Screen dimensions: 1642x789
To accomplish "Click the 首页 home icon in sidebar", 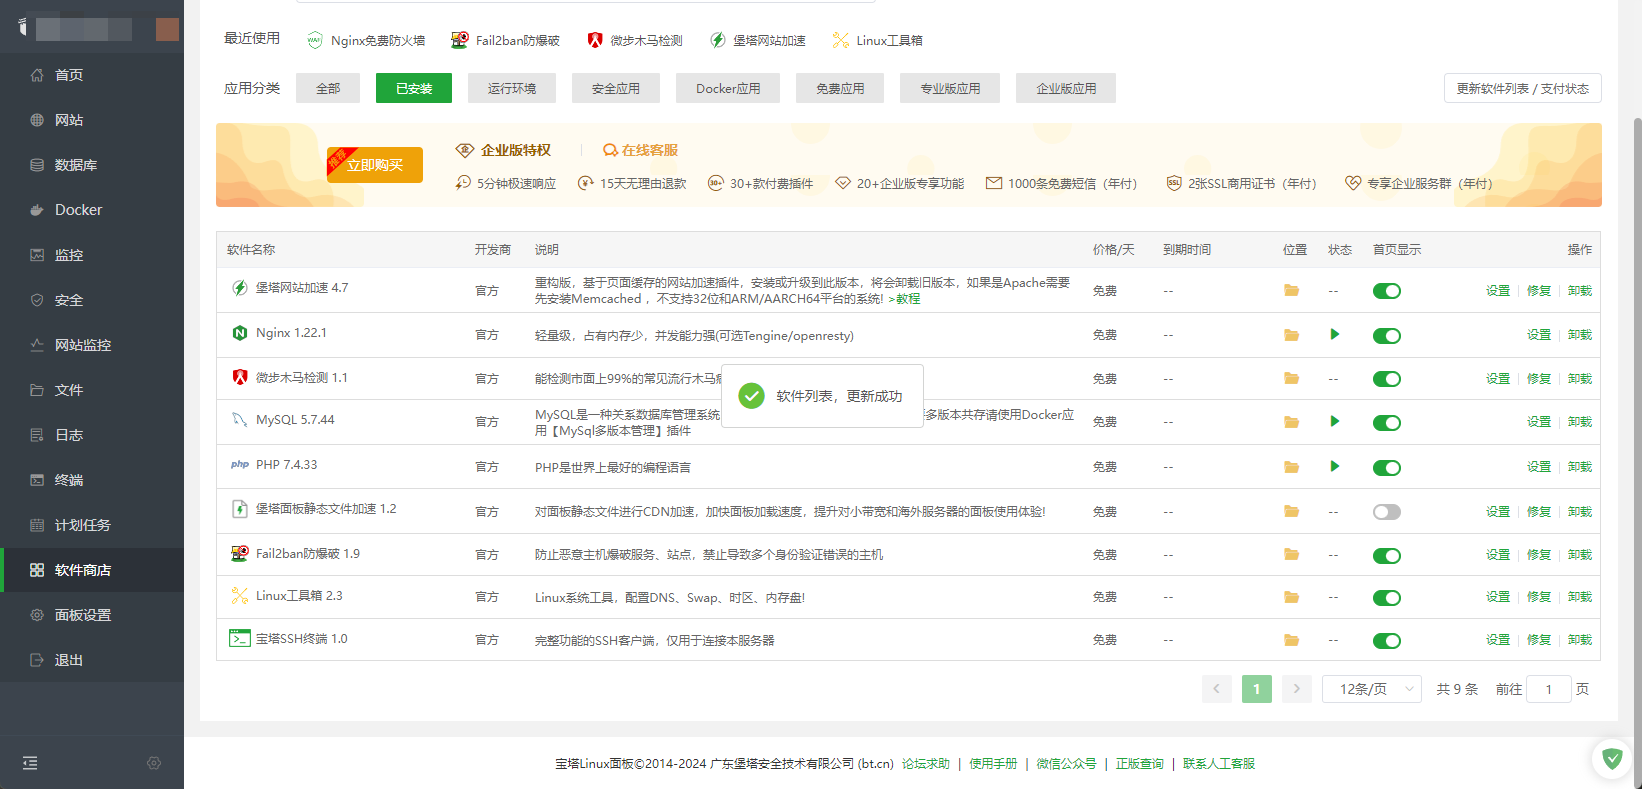I will click(x=37, y=75).
